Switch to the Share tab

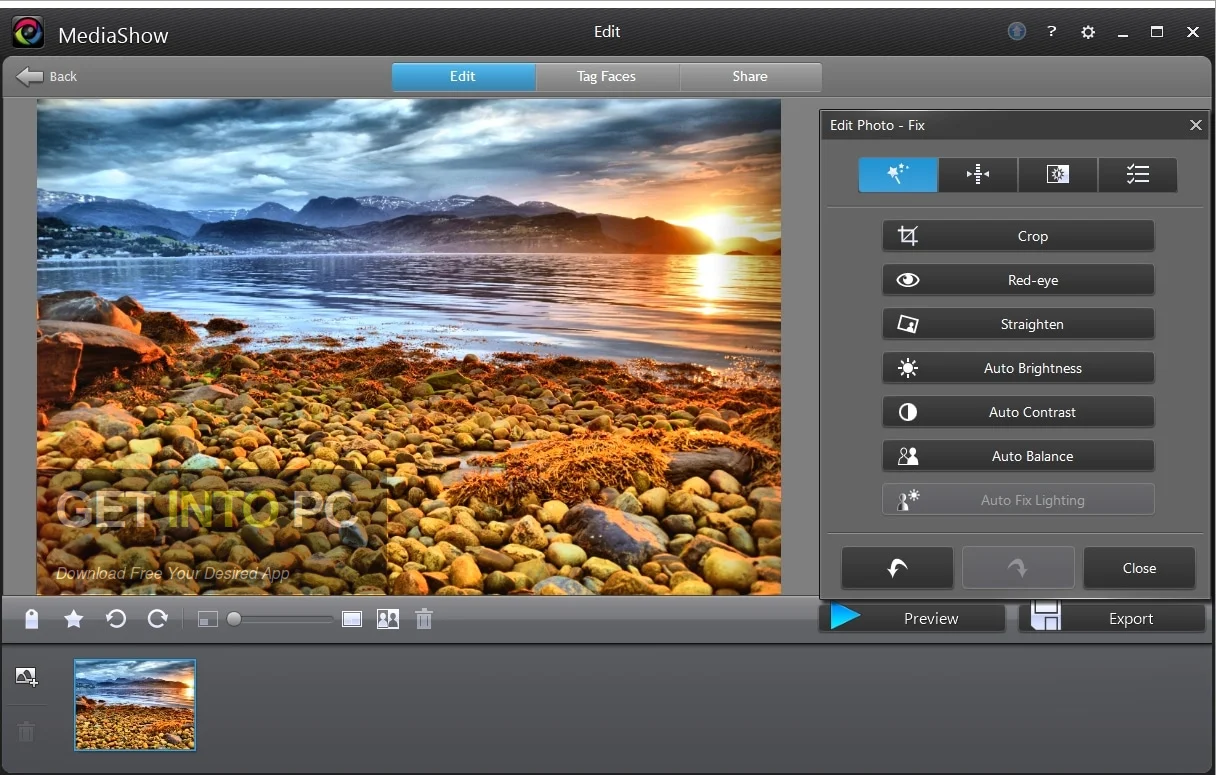[x=750, y=76]
